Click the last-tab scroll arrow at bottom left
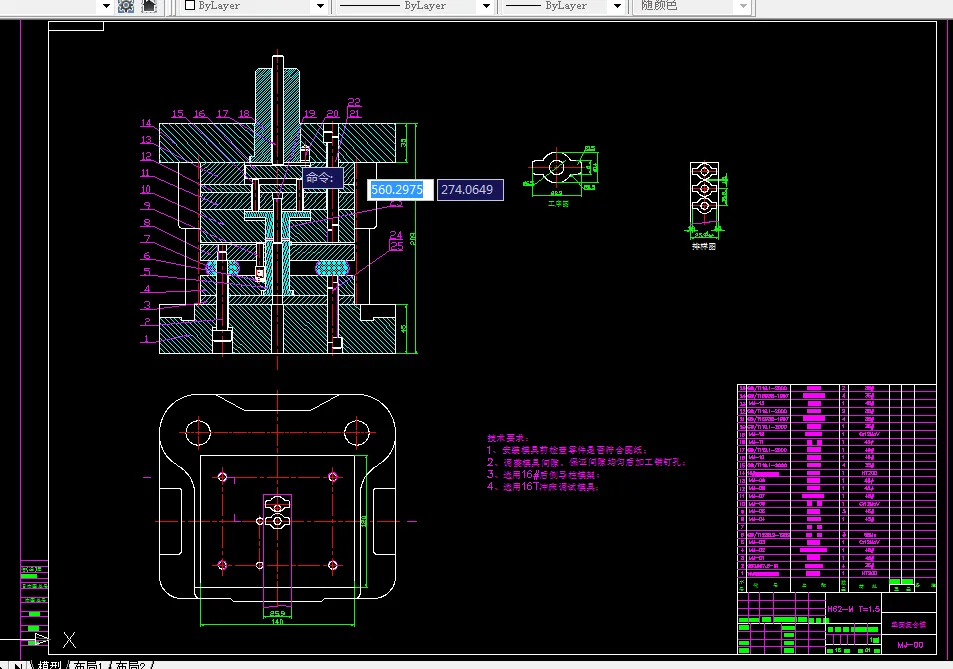953x669 pixels. (x=20, y=665)
